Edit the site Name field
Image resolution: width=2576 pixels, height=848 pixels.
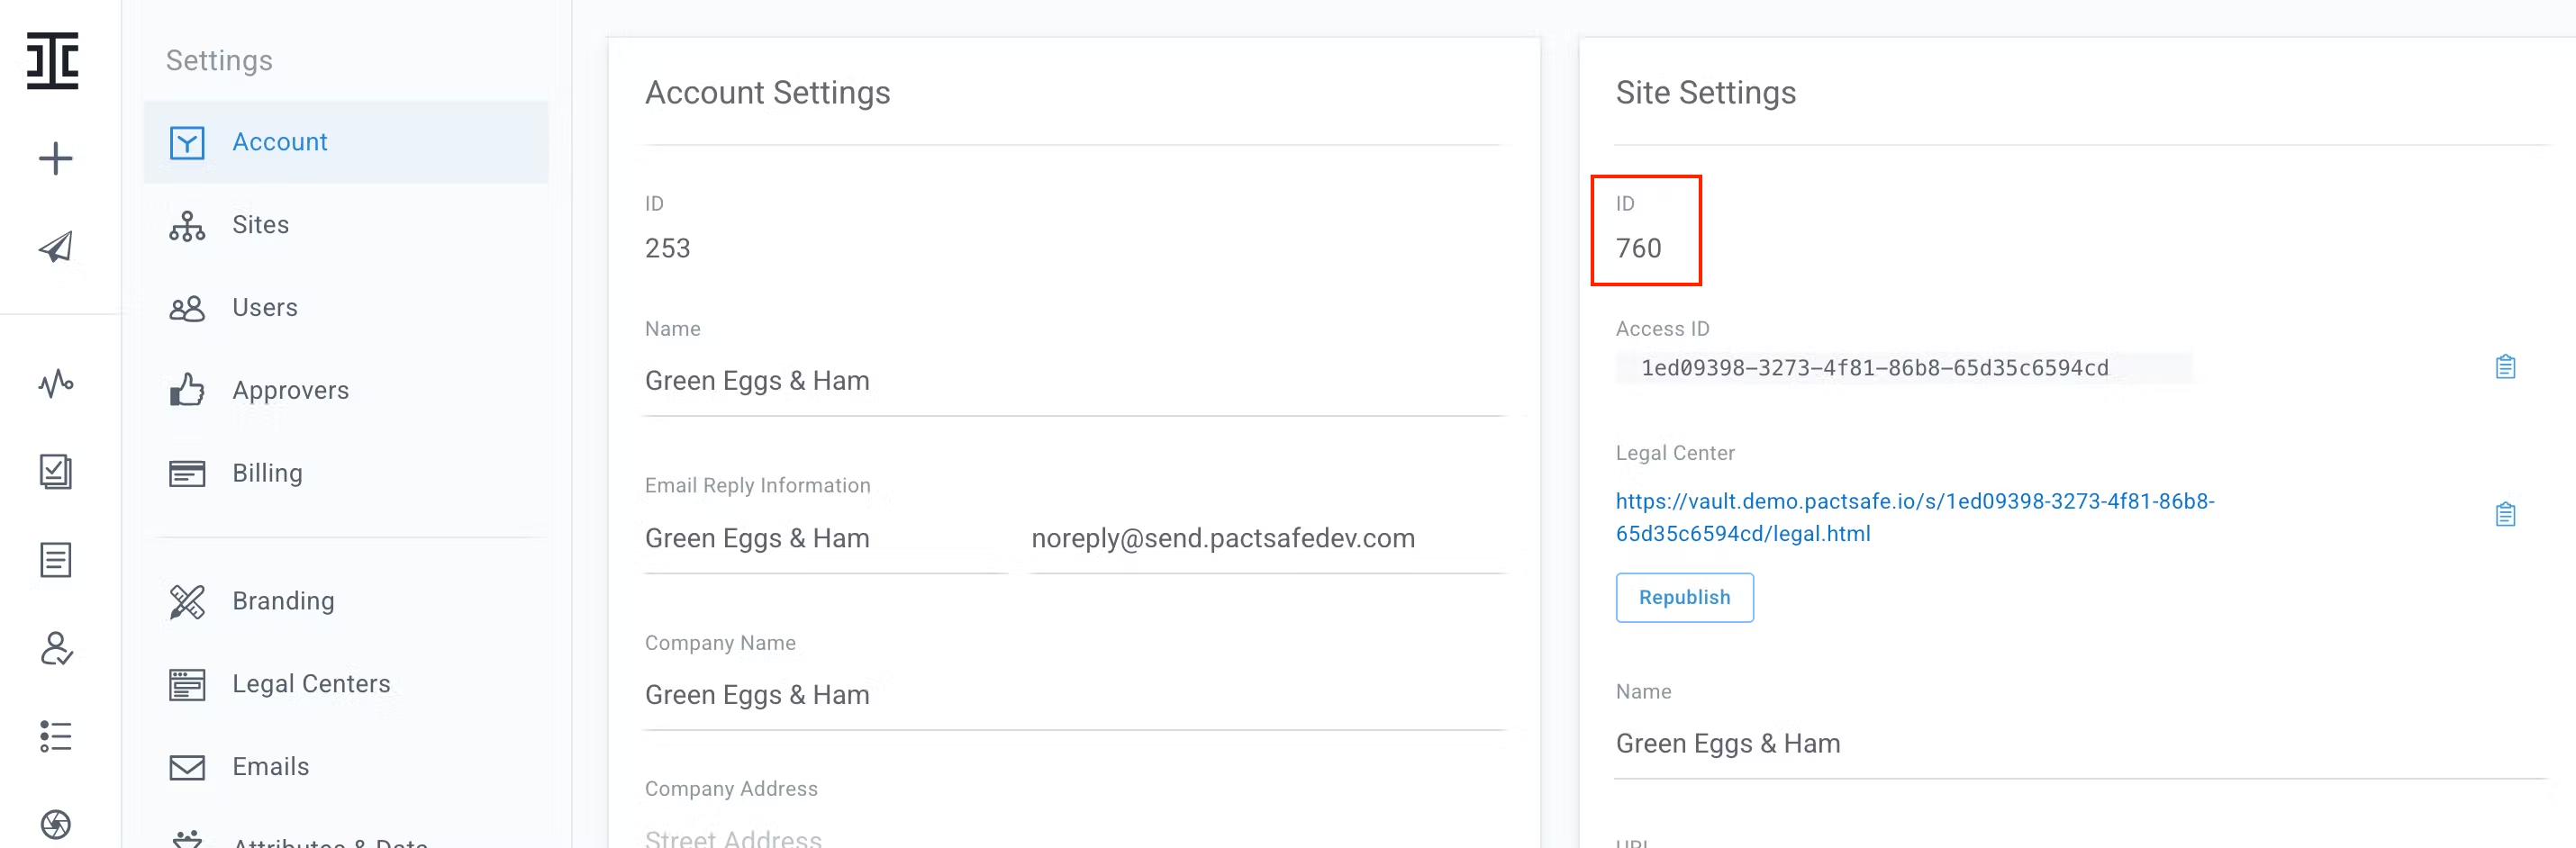pyautogui.click(x=2080, y=744)
